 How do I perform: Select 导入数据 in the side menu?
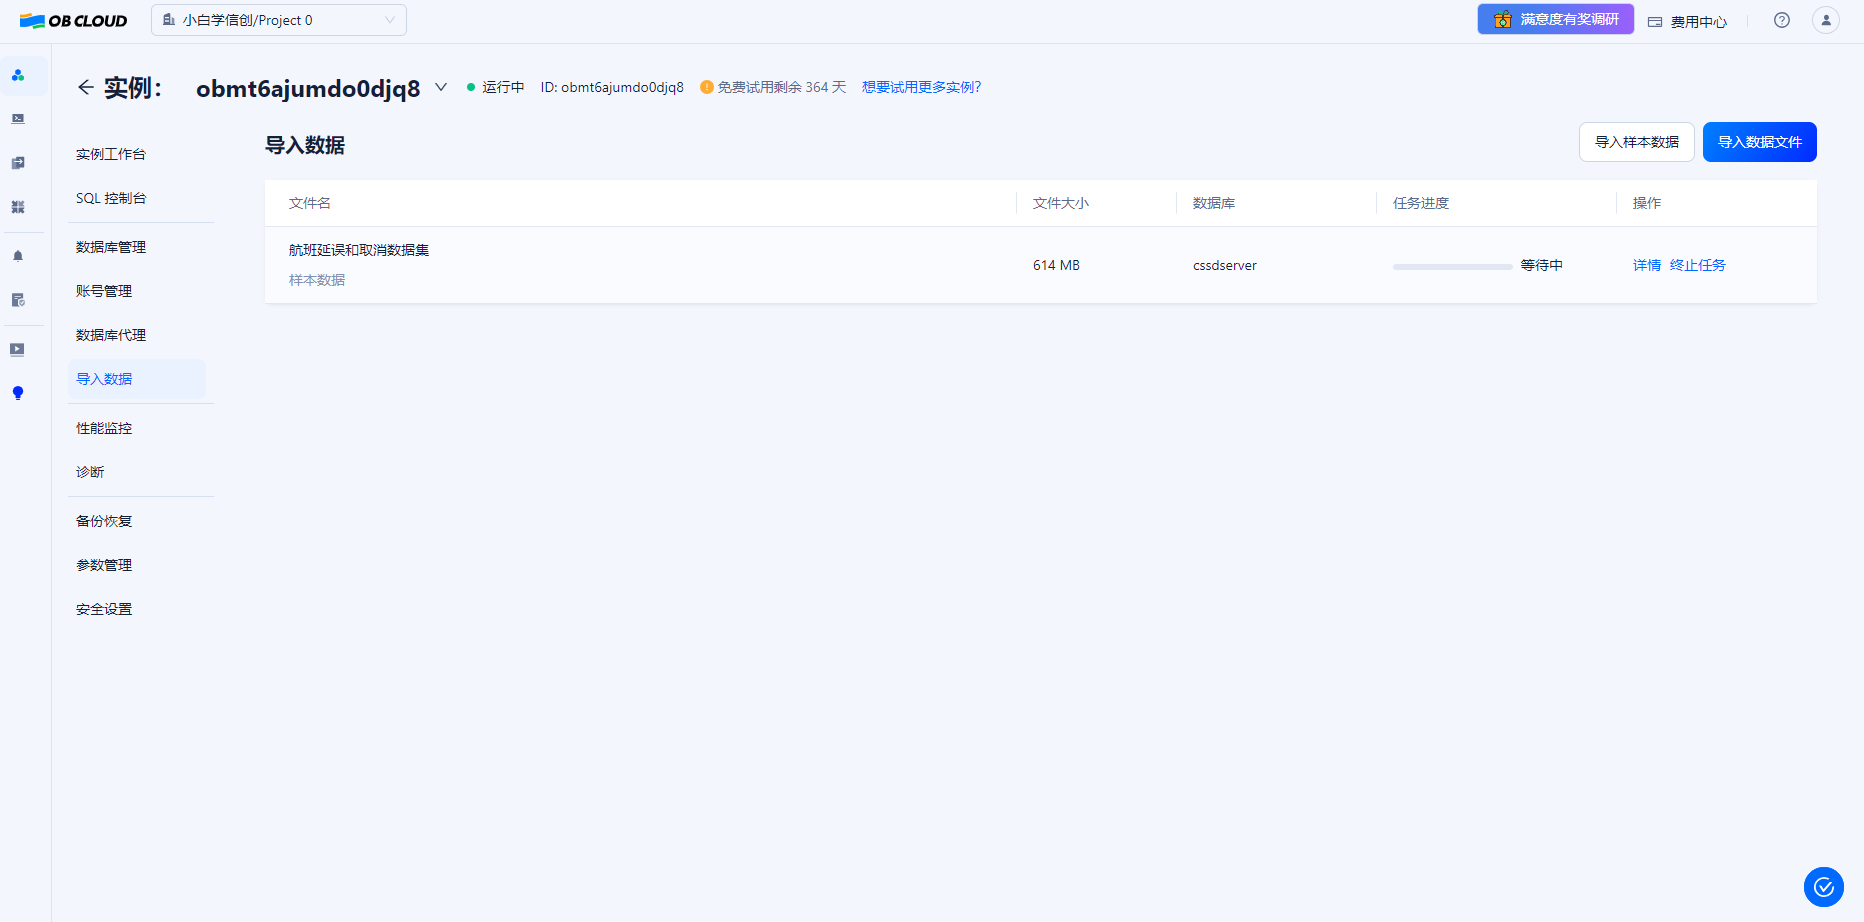(137, 379)
